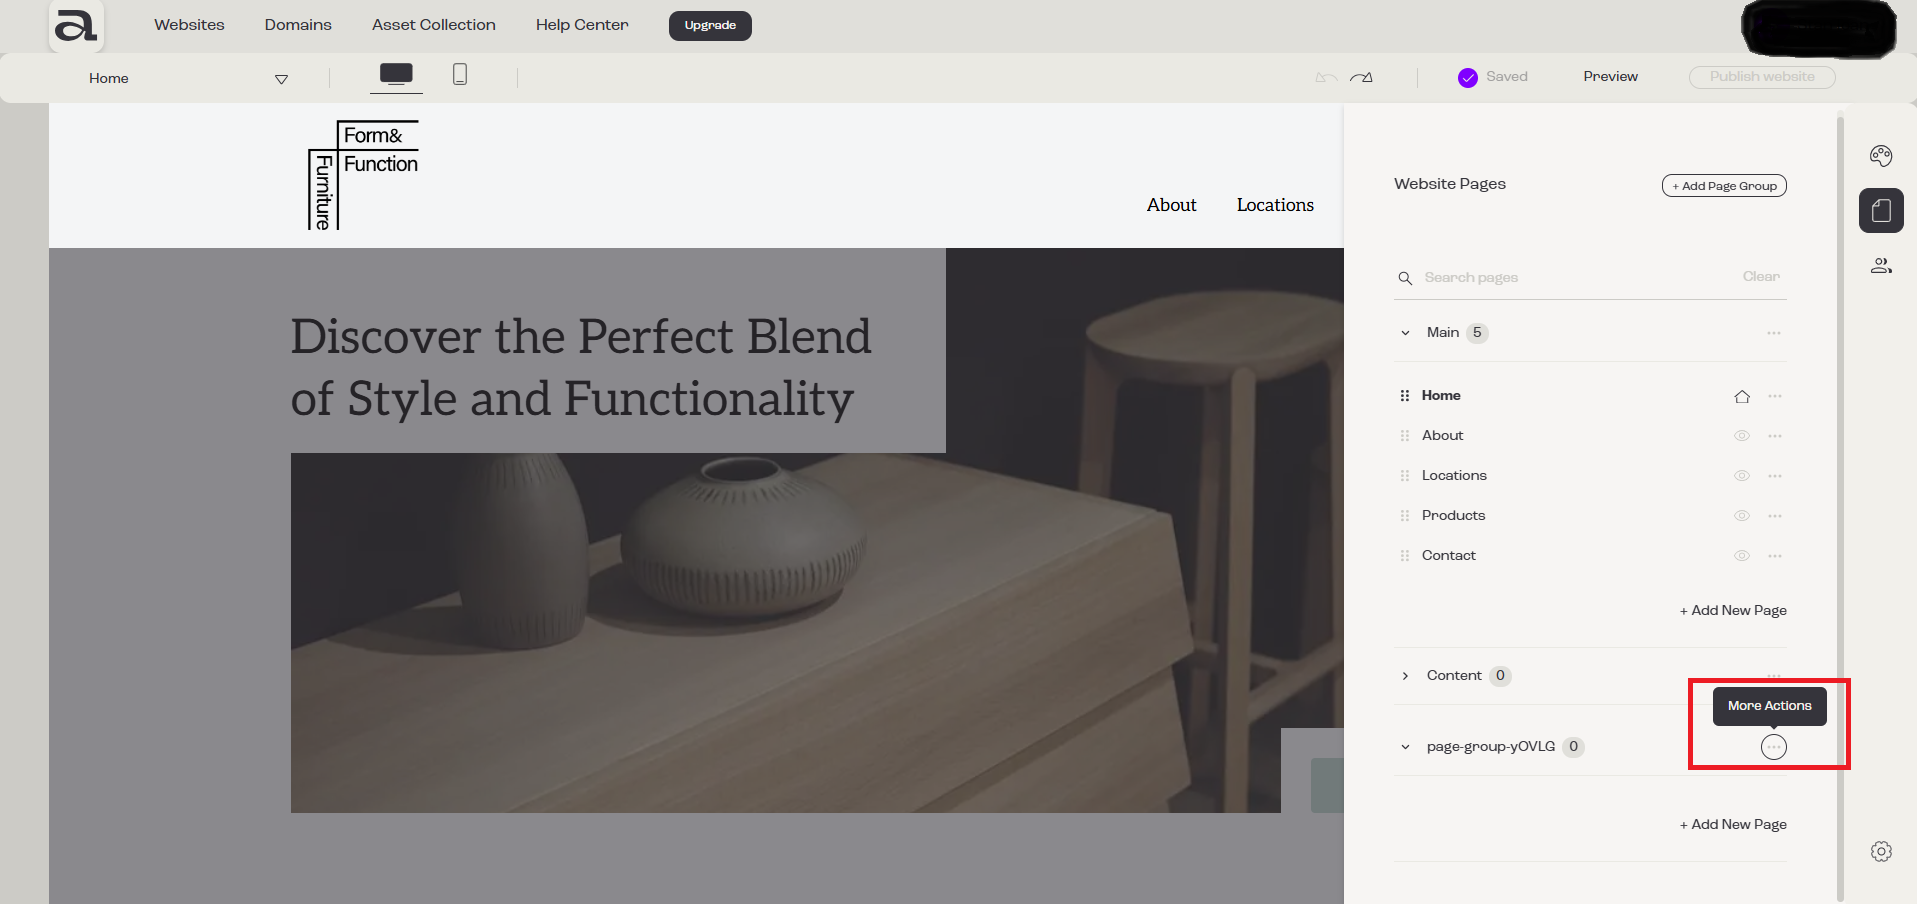Click the Form & Function Furniture logo

[x=363, y=175]
